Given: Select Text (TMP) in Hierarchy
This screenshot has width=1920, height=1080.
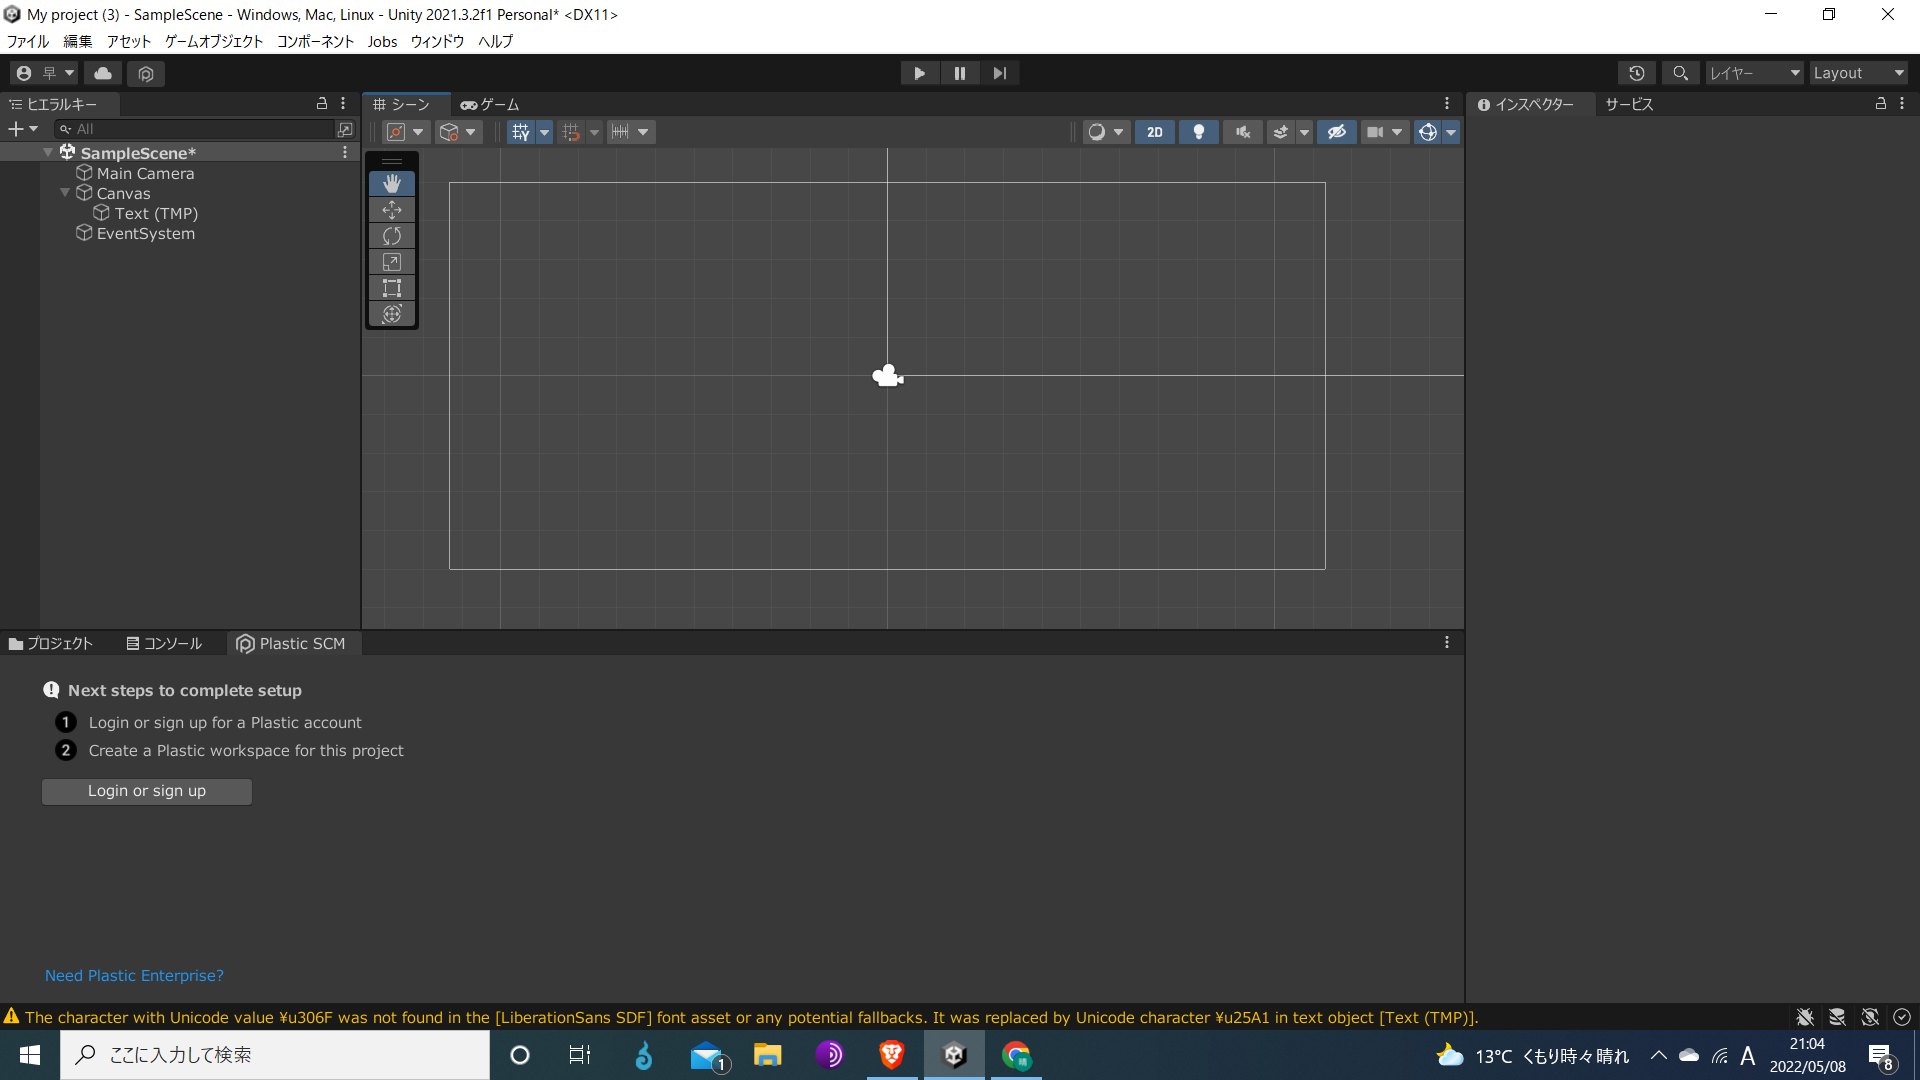Looking at the screenshot, I should point(156,213).
